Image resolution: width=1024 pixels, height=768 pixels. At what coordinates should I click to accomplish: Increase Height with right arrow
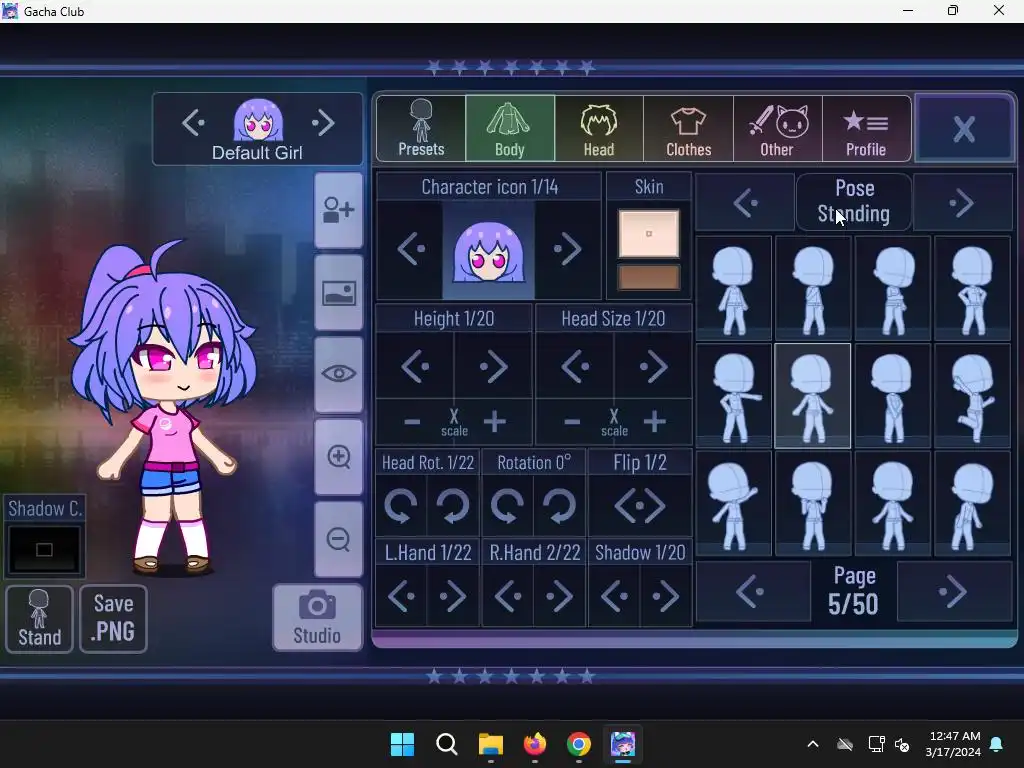pos(493,366)
